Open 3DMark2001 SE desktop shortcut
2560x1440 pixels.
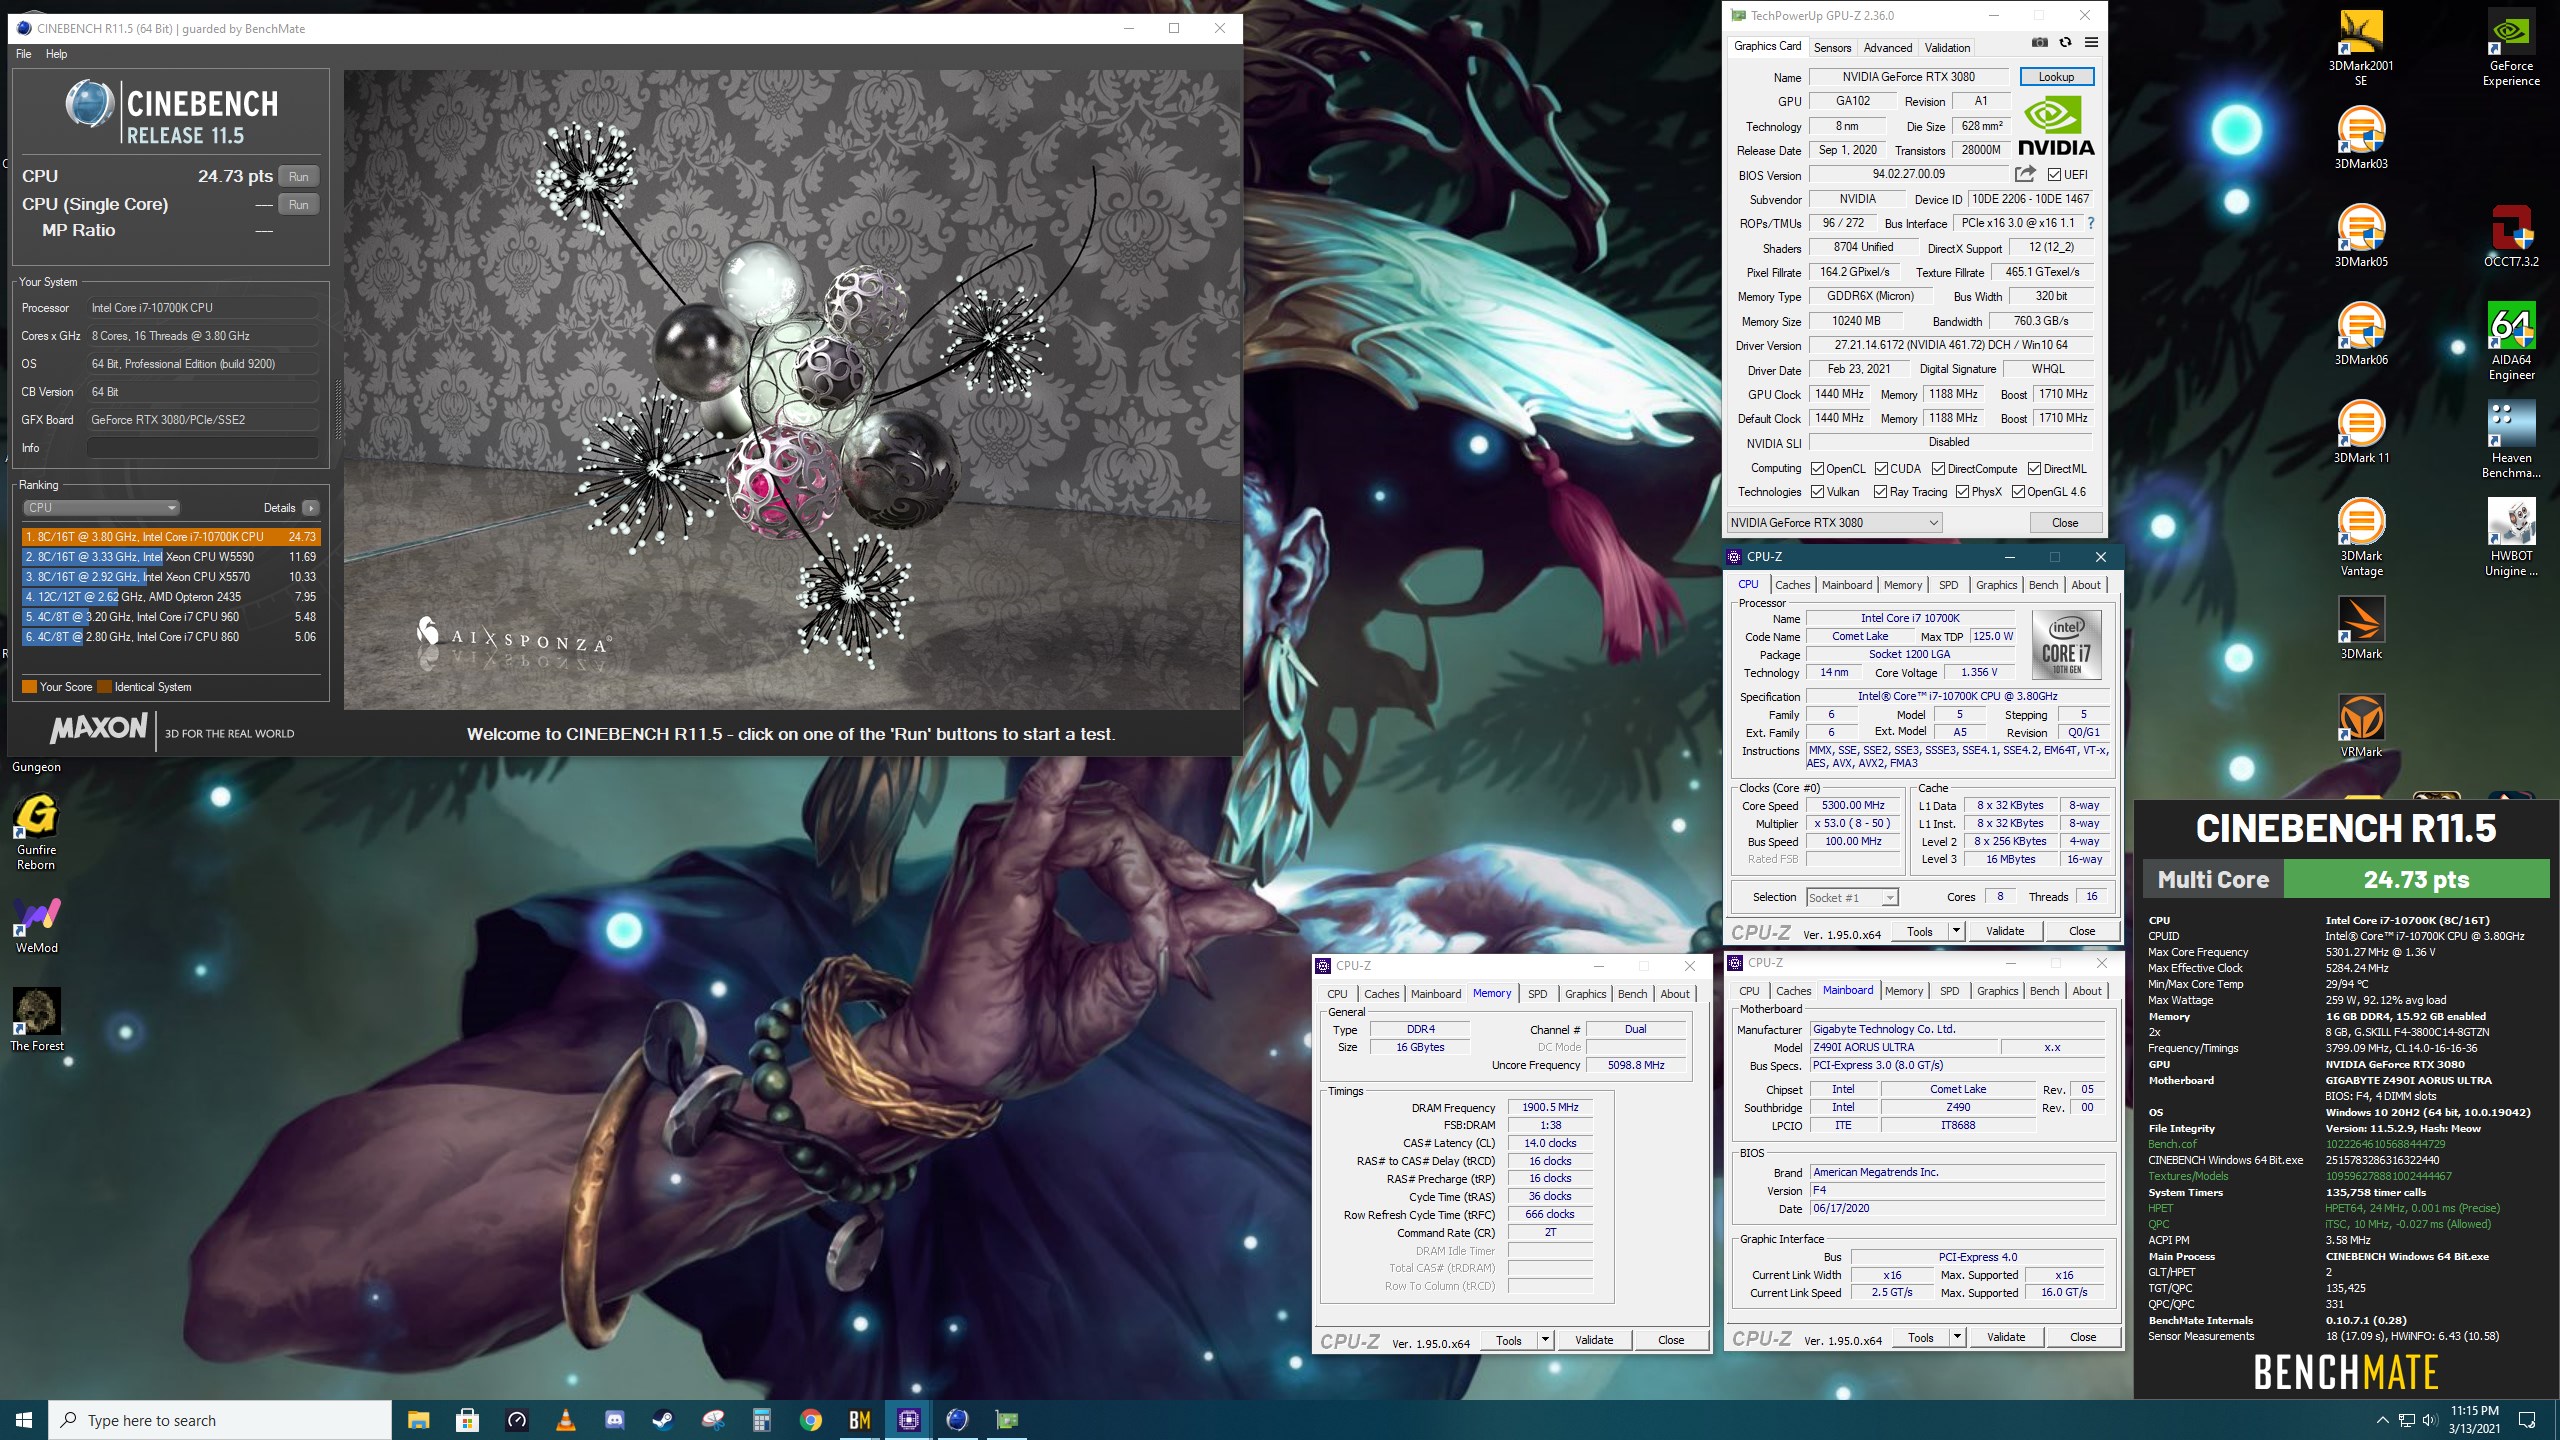click(2360, 47)
